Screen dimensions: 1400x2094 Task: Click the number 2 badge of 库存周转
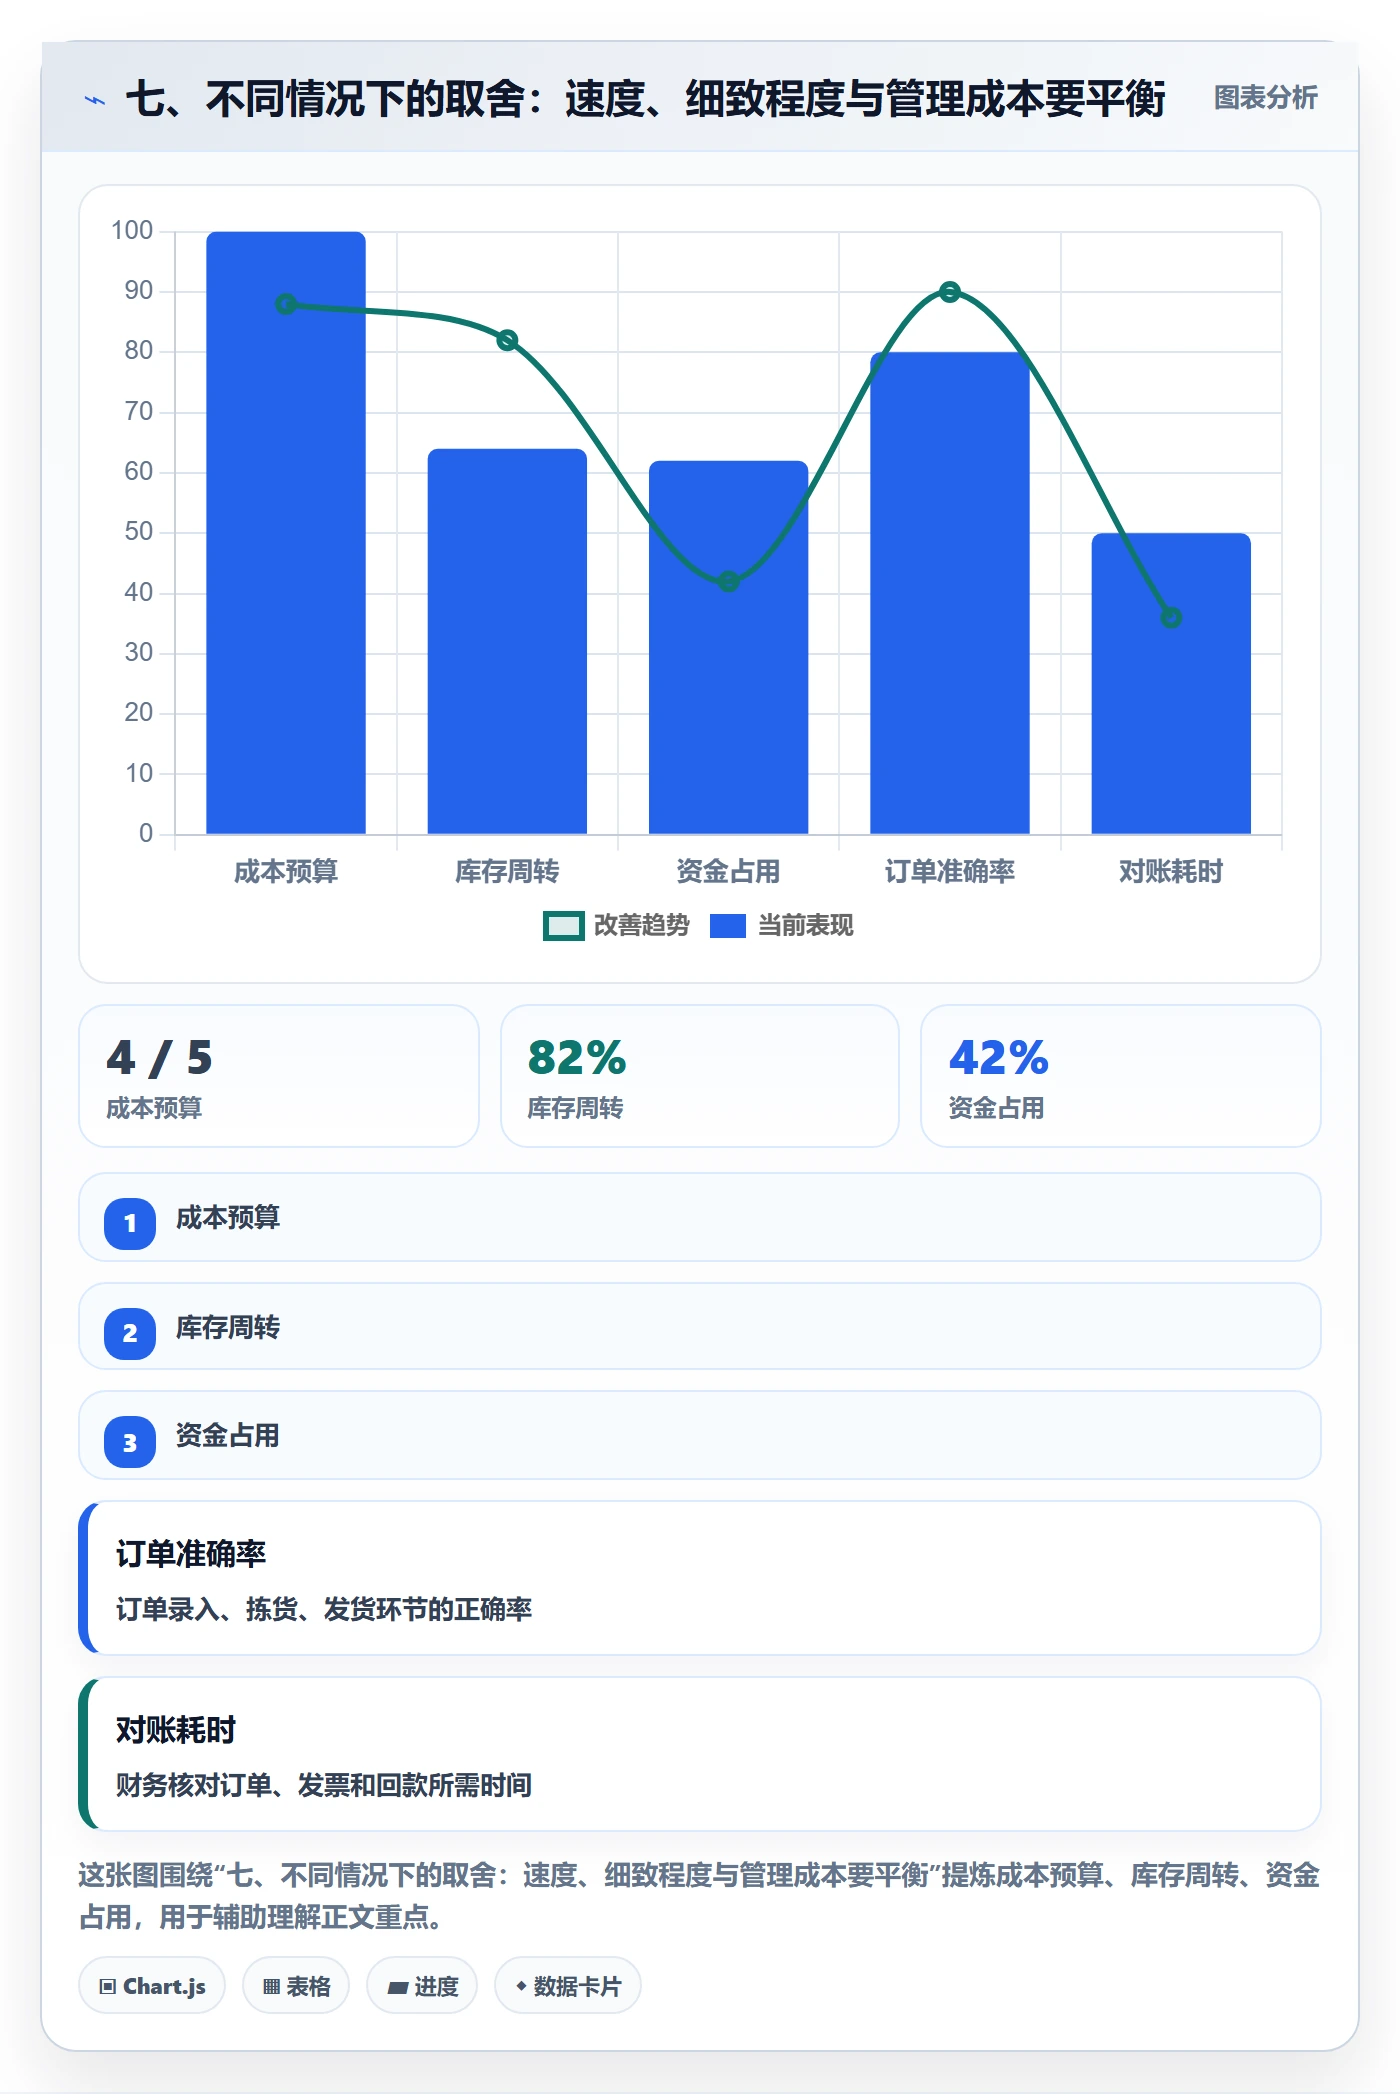pos(130,1333)
